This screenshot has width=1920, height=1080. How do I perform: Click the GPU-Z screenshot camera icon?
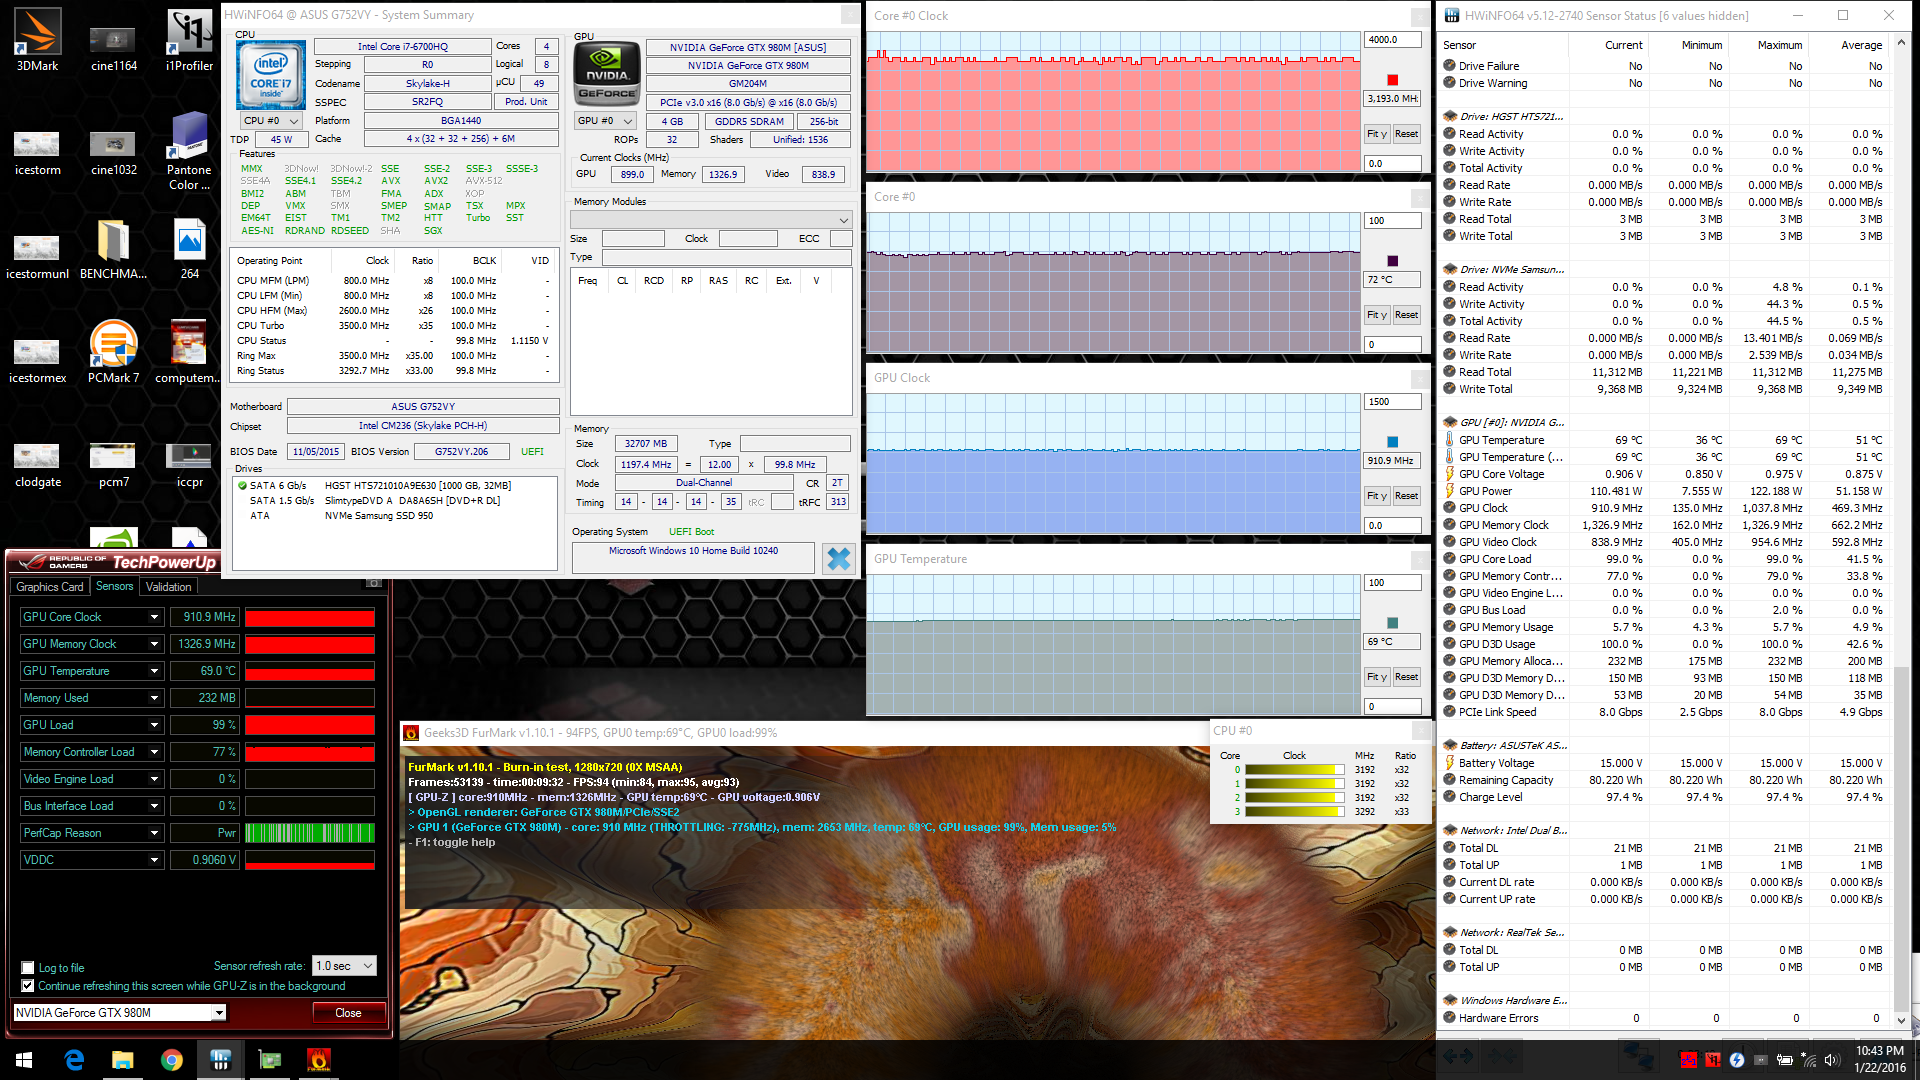click(x=374, y=582)
